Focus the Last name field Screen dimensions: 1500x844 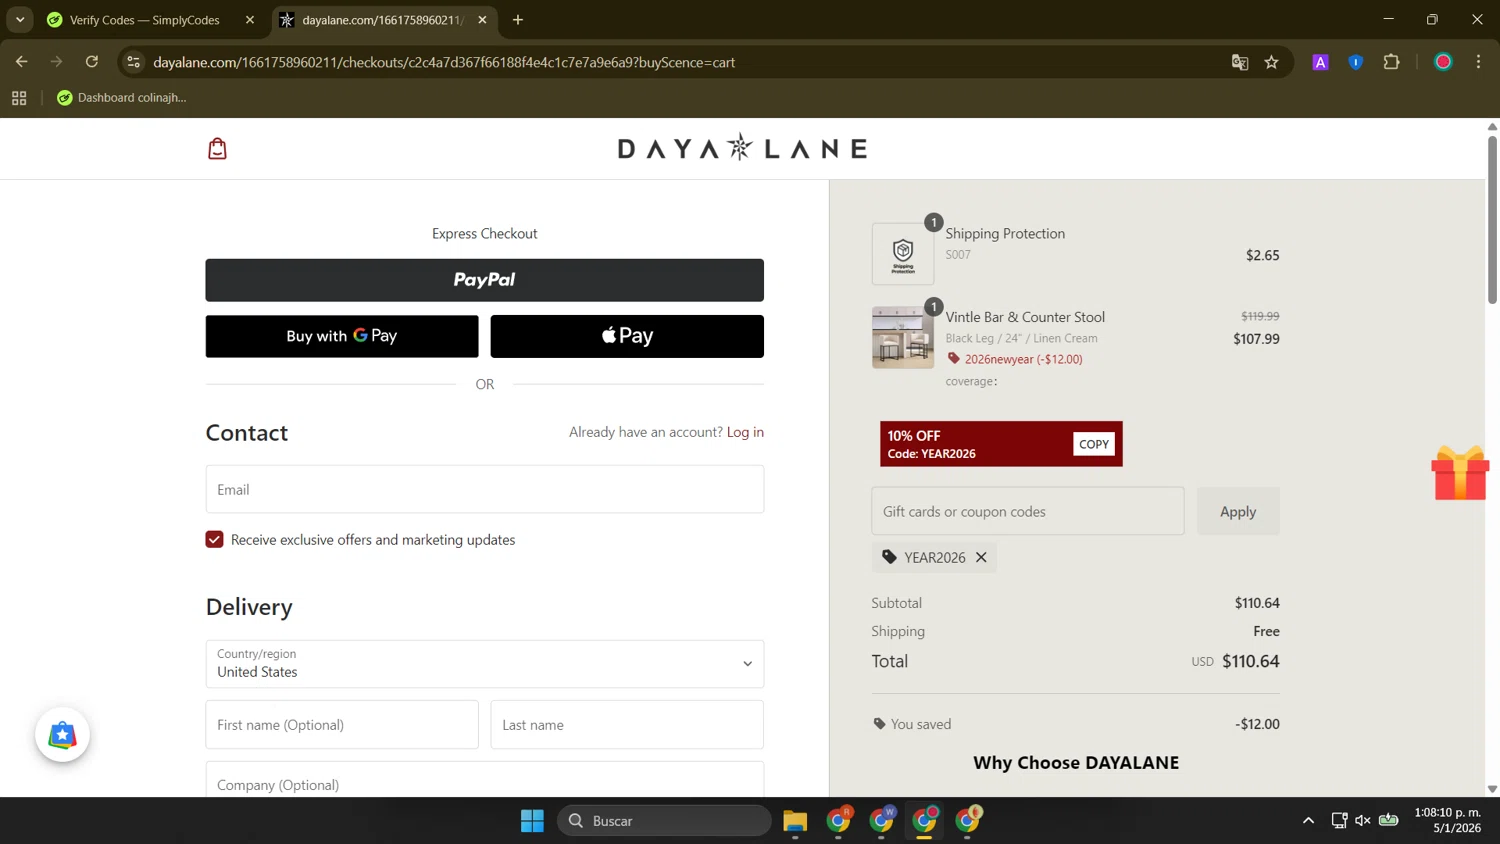tap(627, 725)
